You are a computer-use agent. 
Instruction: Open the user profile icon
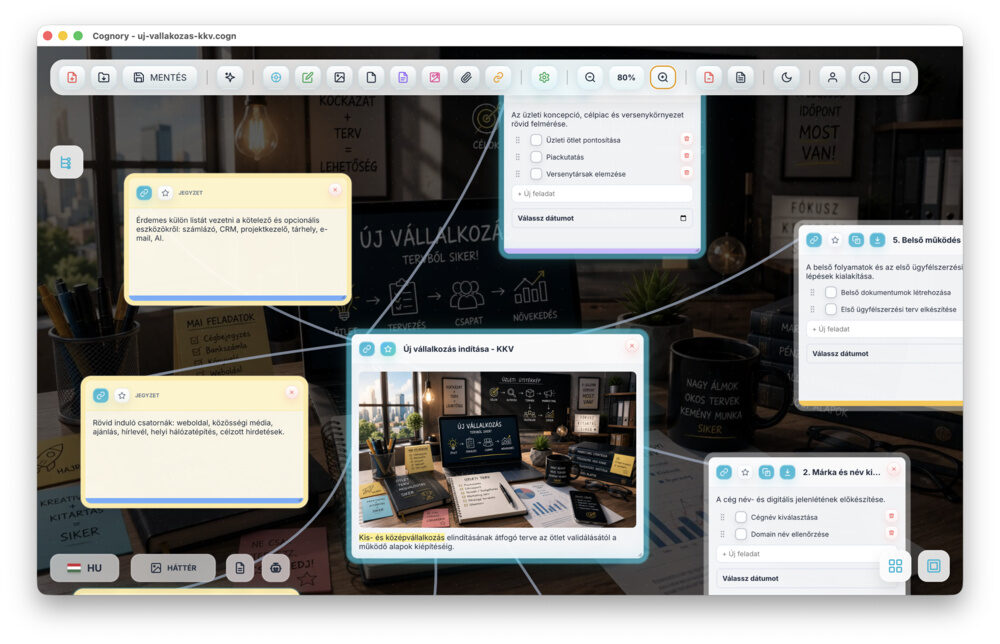pos(832,77)
